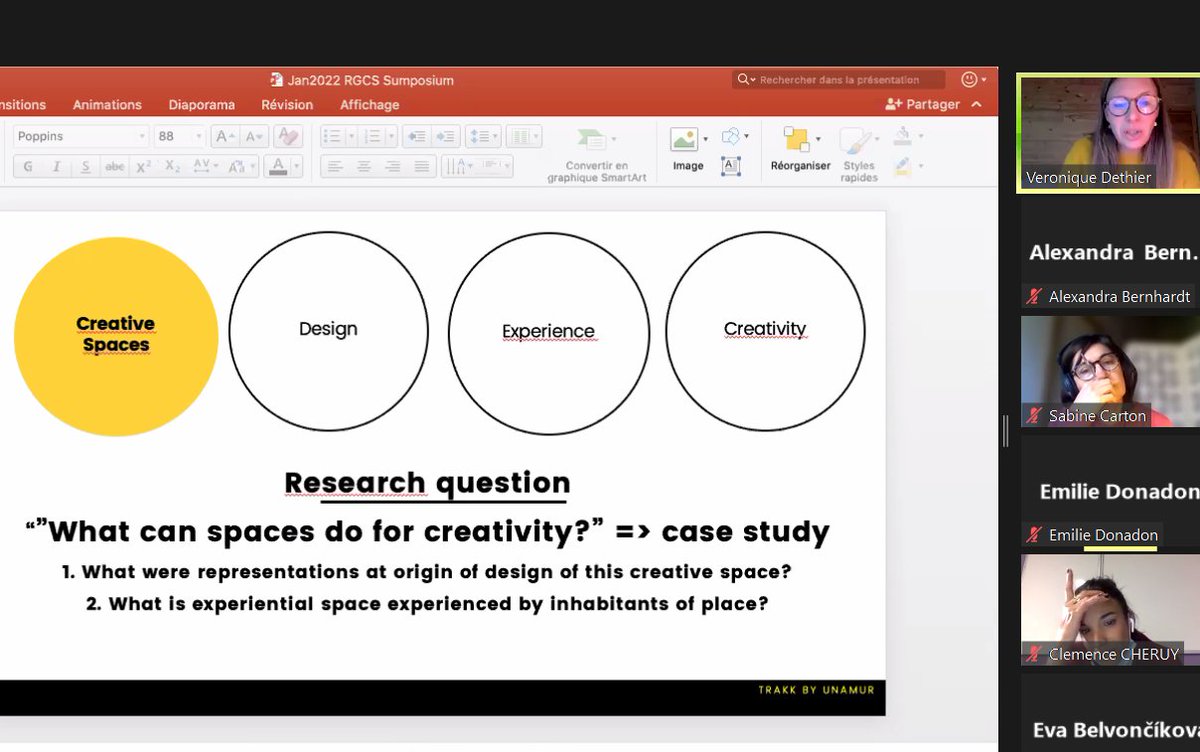The height and width of the screenshot is (752, 1200).
Task: Open the columns layout button
Action: pyautogui.click(x=523, y=137)
